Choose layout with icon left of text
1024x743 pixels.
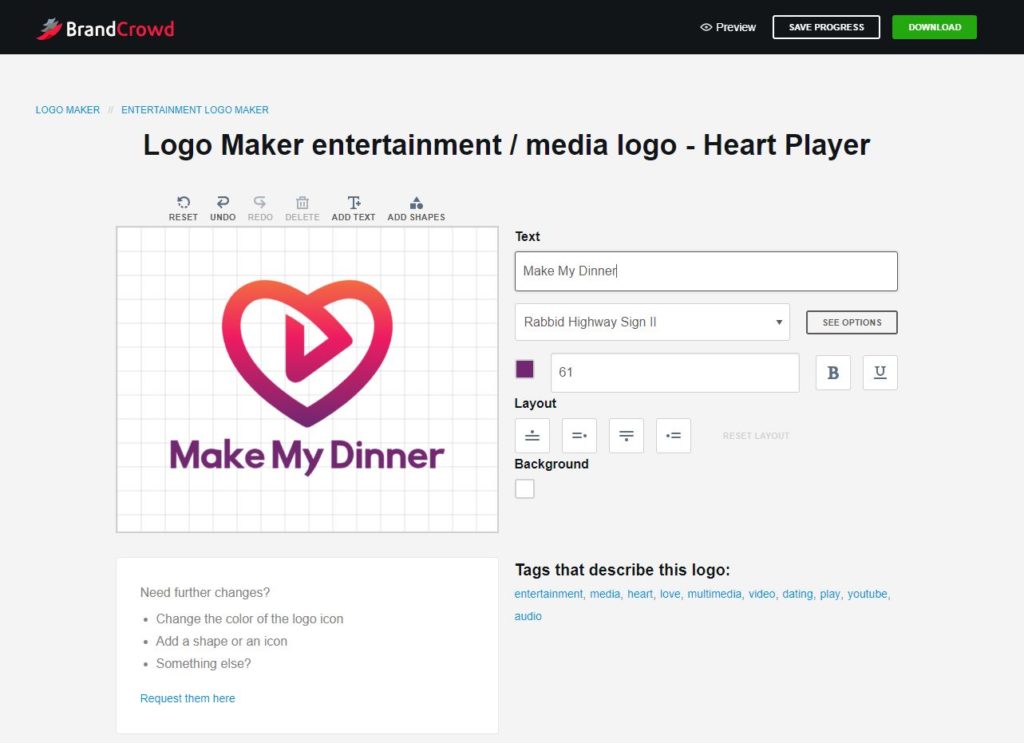[x=673, y=435]
